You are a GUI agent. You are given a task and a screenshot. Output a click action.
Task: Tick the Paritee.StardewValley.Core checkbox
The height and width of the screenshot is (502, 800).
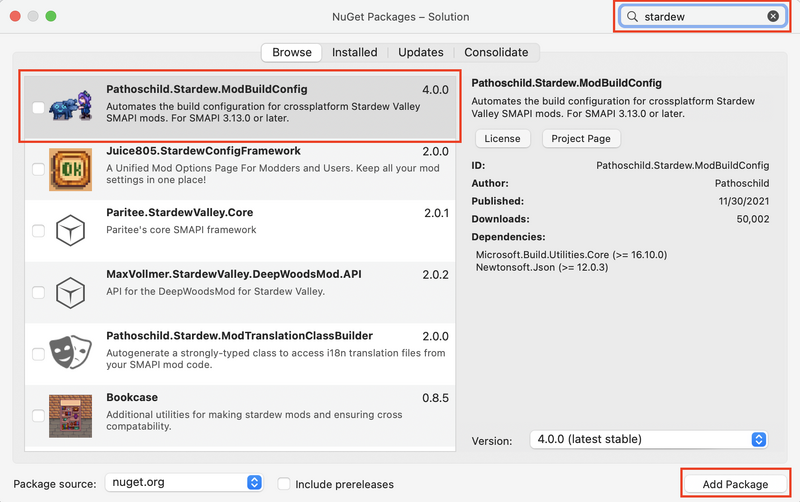click(x=38, y=231)
